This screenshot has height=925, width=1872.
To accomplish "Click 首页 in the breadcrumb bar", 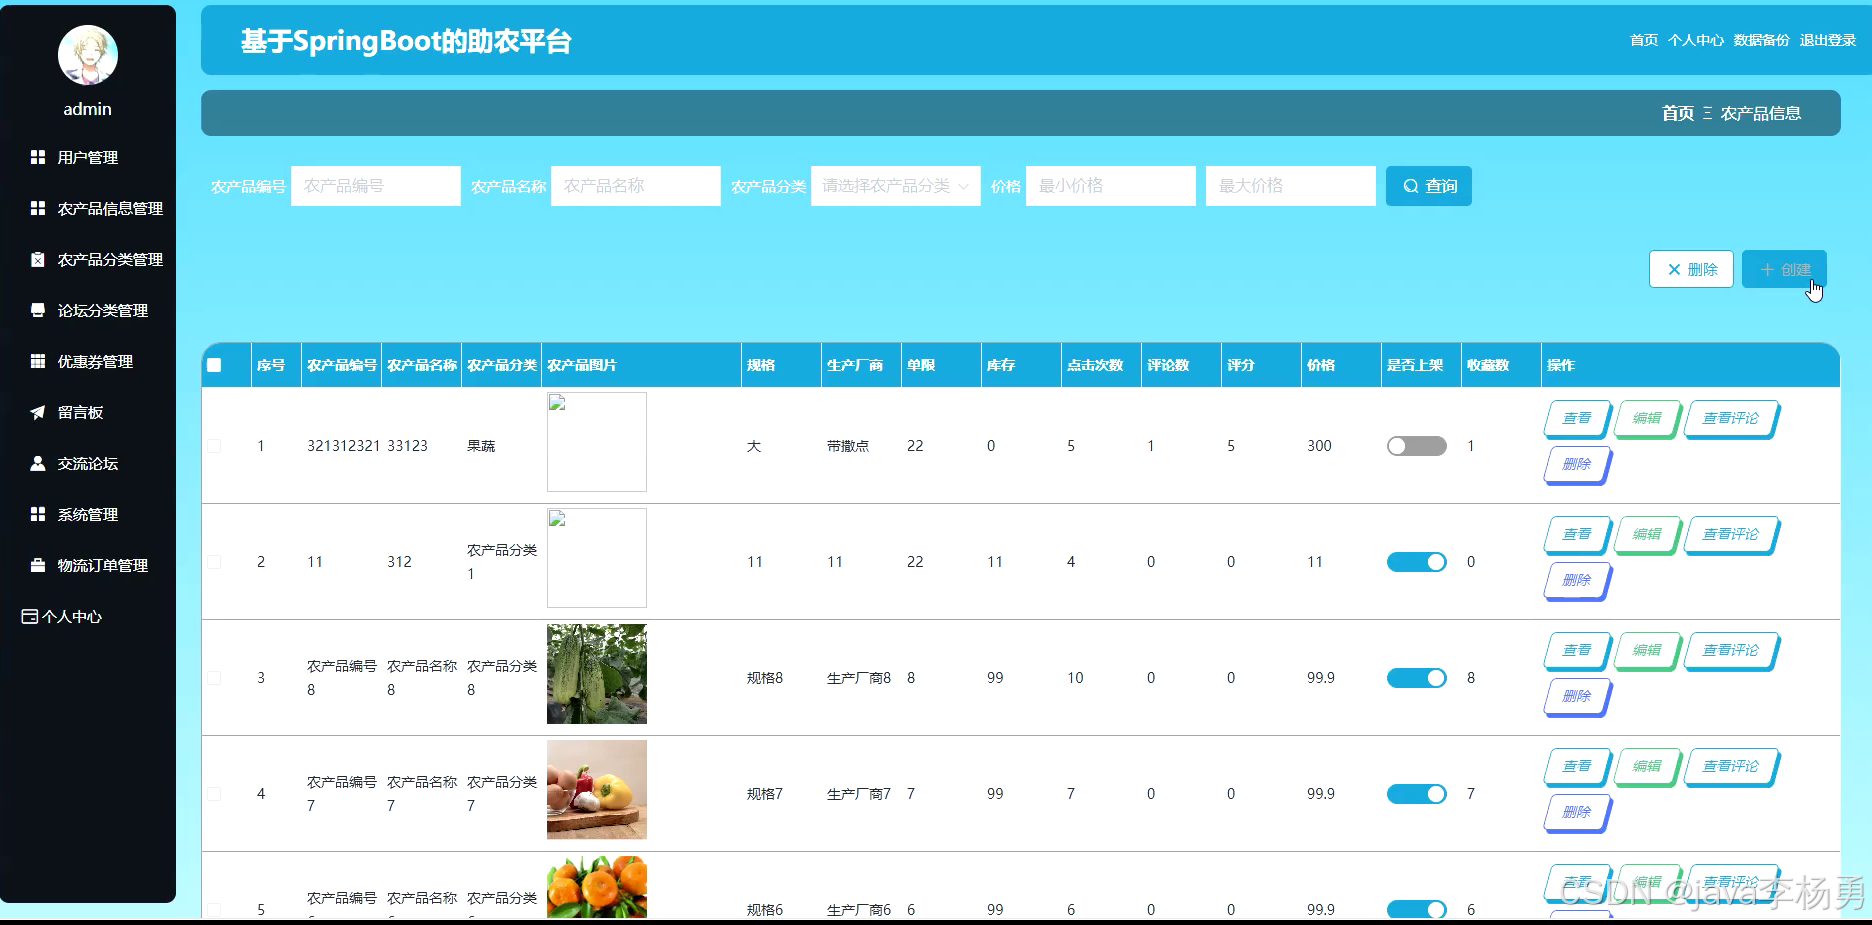I will (1678, 113).
